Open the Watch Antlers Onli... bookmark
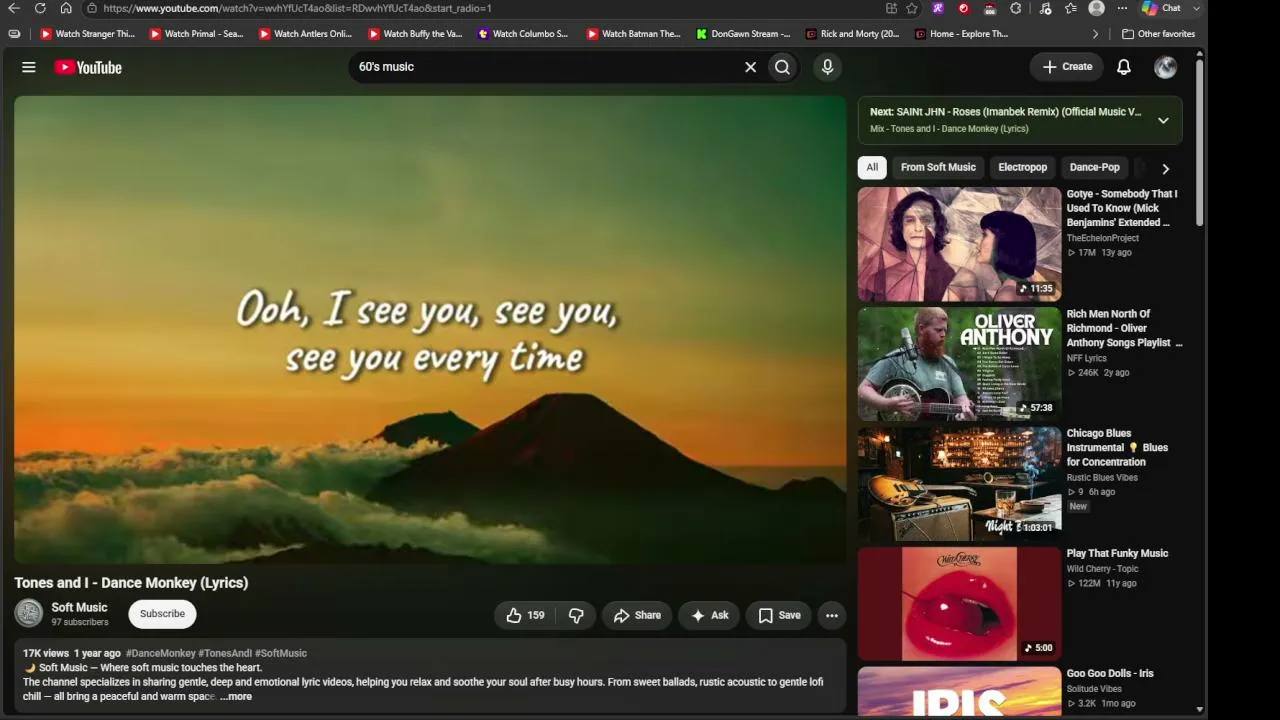1280x720 pixels. [305, 34]
